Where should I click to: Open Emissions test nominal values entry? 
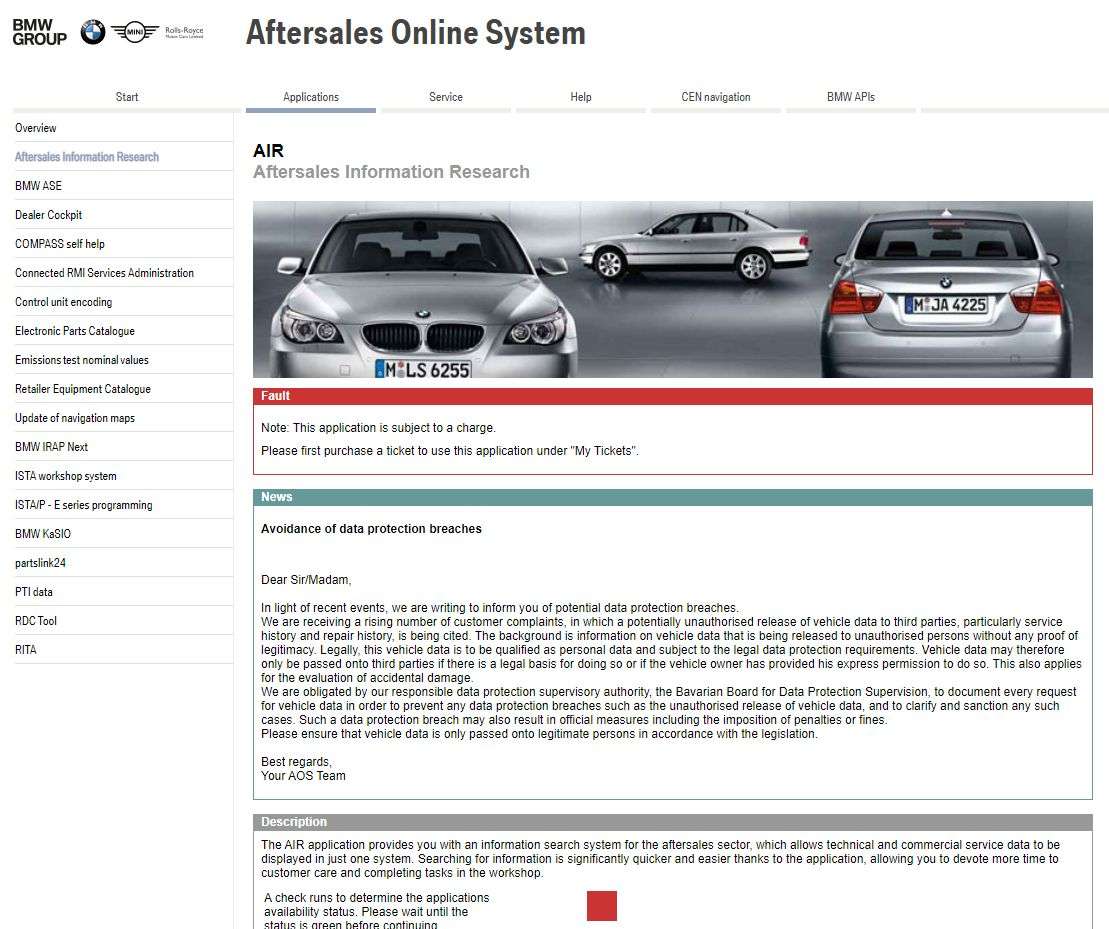tap(123, 360)
